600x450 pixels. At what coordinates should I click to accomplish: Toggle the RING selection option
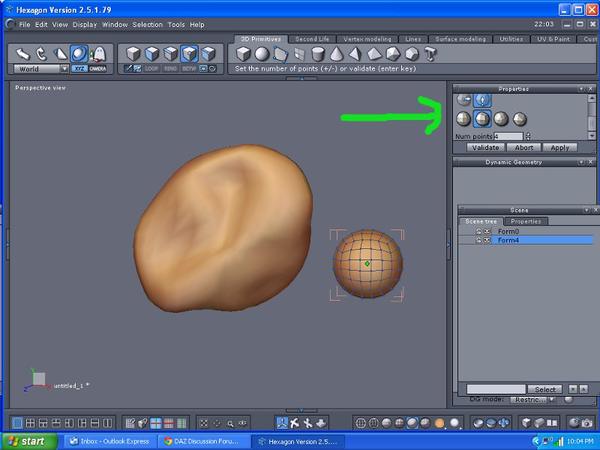171,69
